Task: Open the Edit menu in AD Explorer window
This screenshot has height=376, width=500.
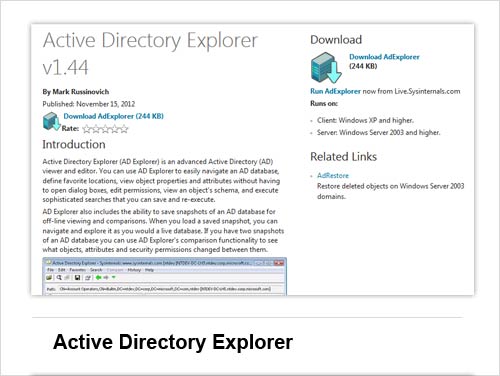Action: [x=61, y=270]
